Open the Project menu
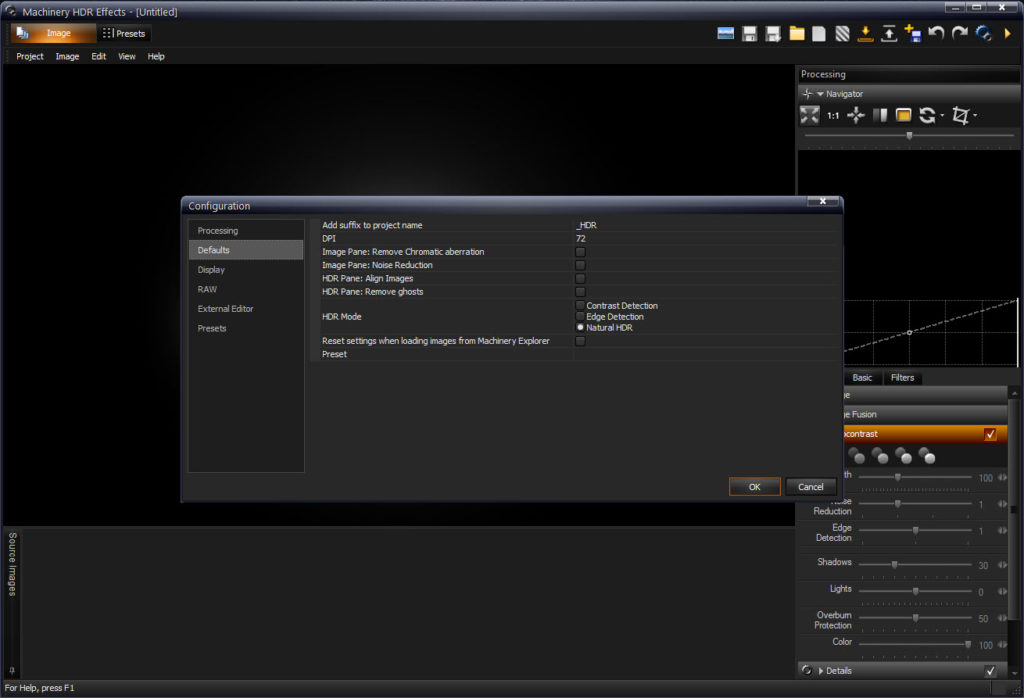Image resolution: width=1024 pixels, height=698 pixels. (x=30, y=57)
